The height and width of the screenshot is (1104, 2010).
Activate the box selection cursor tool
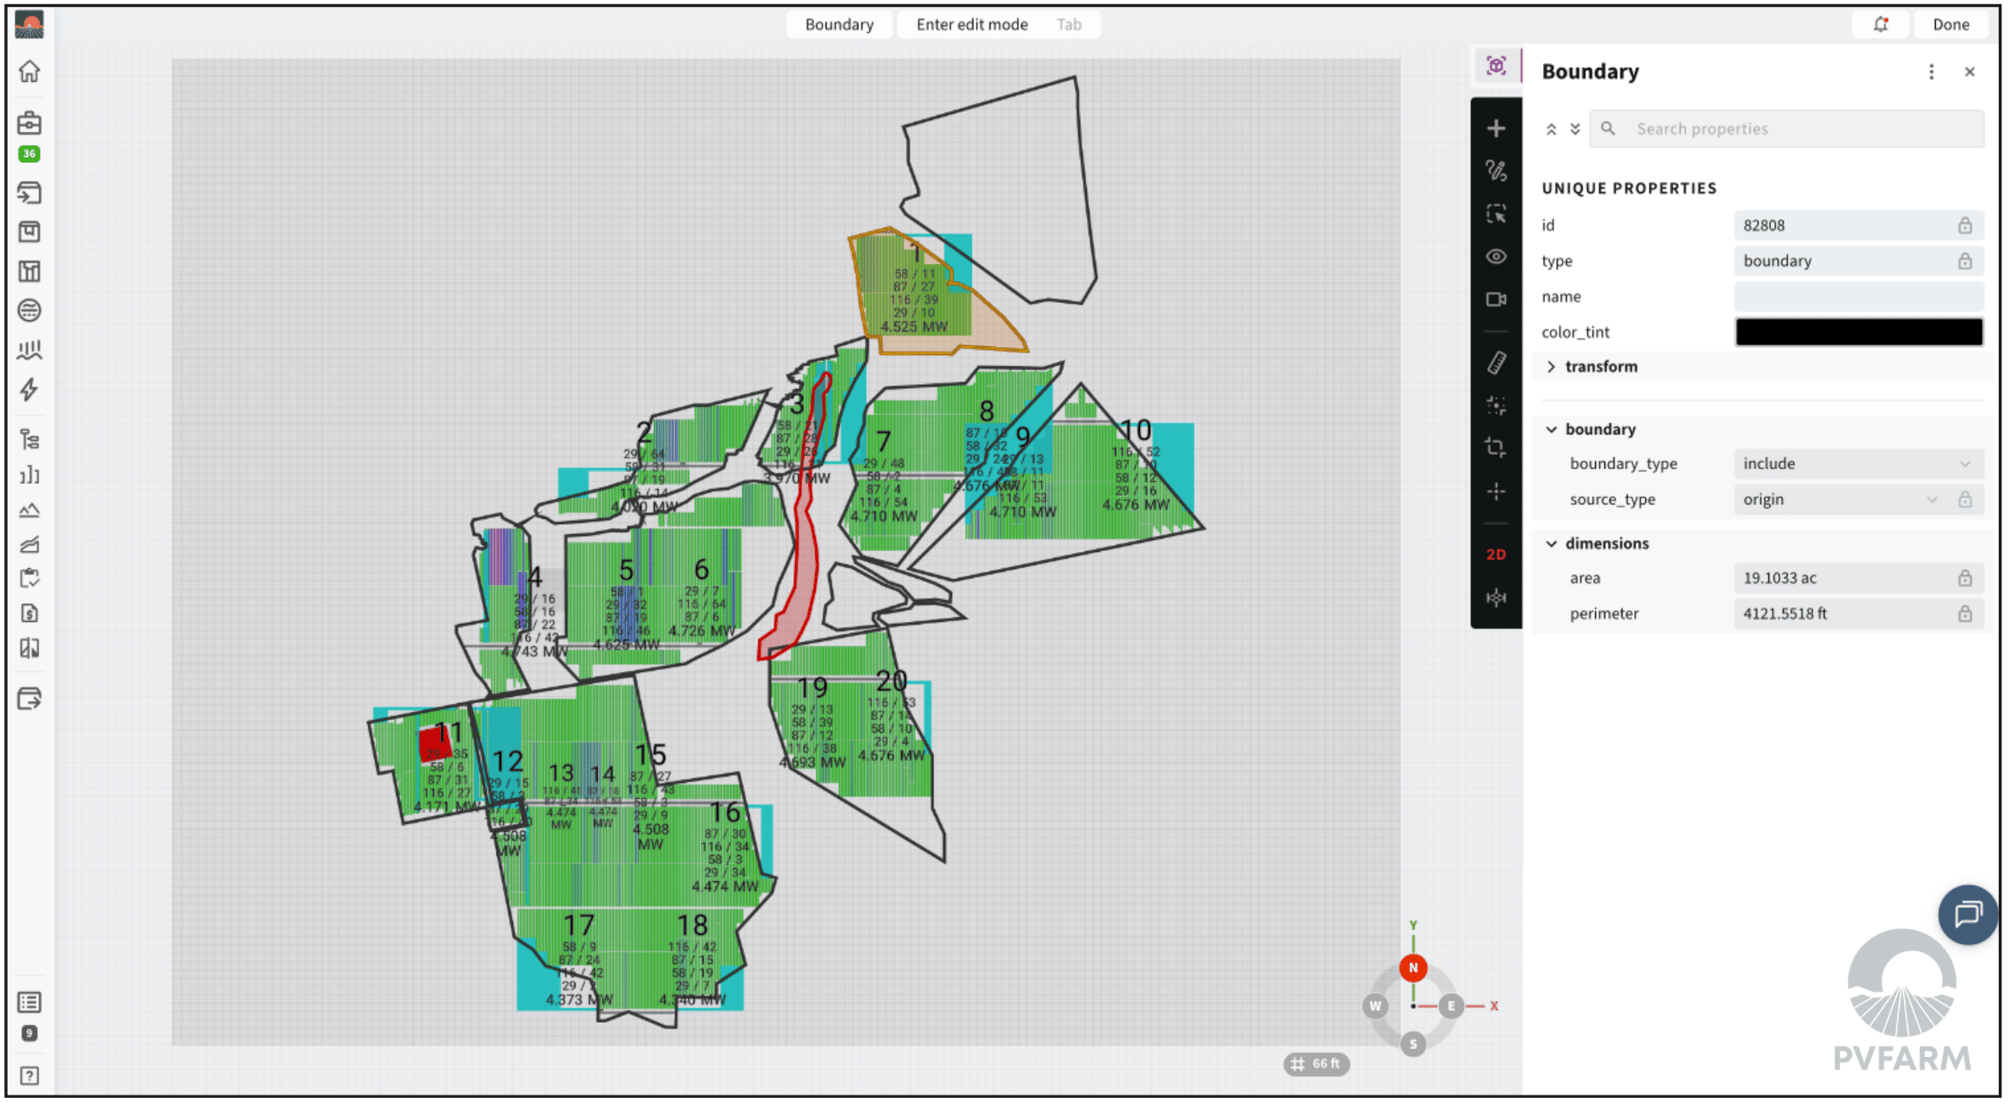(x=1496, y=214)
